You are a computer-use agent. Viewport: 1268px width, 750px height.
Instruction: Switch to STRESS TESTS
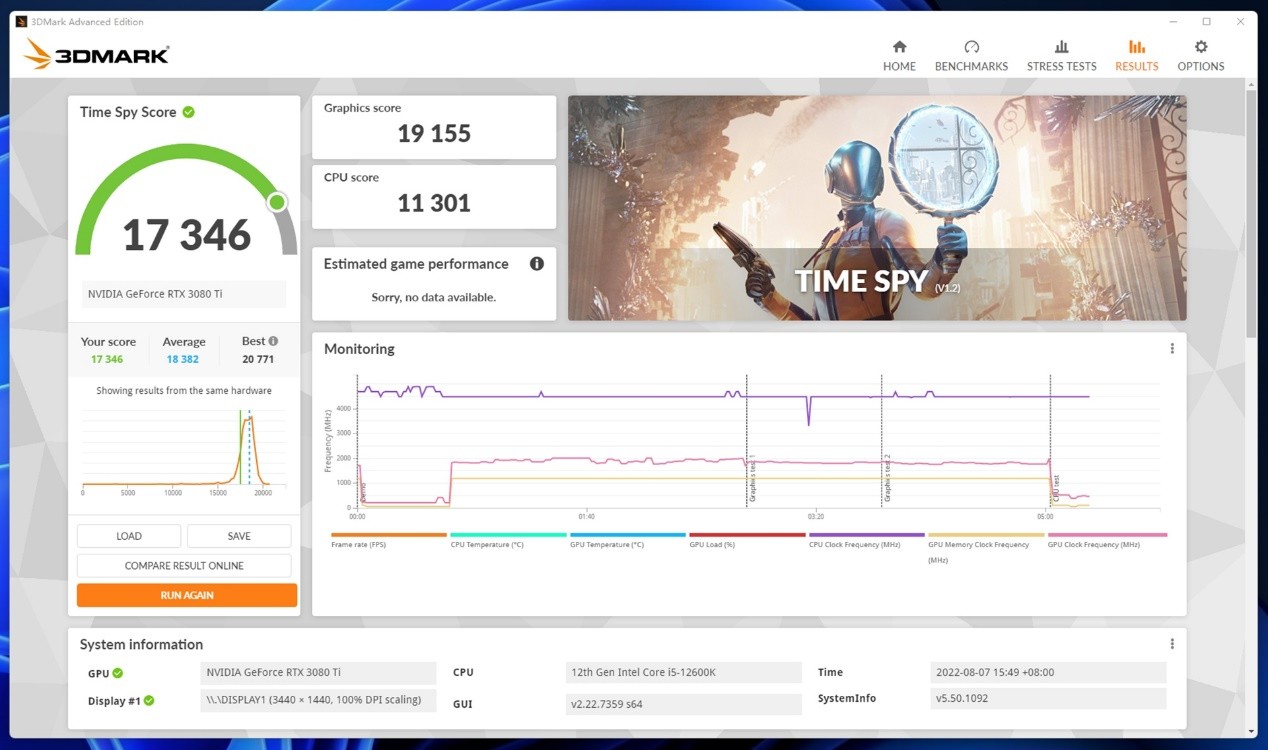1061,56
